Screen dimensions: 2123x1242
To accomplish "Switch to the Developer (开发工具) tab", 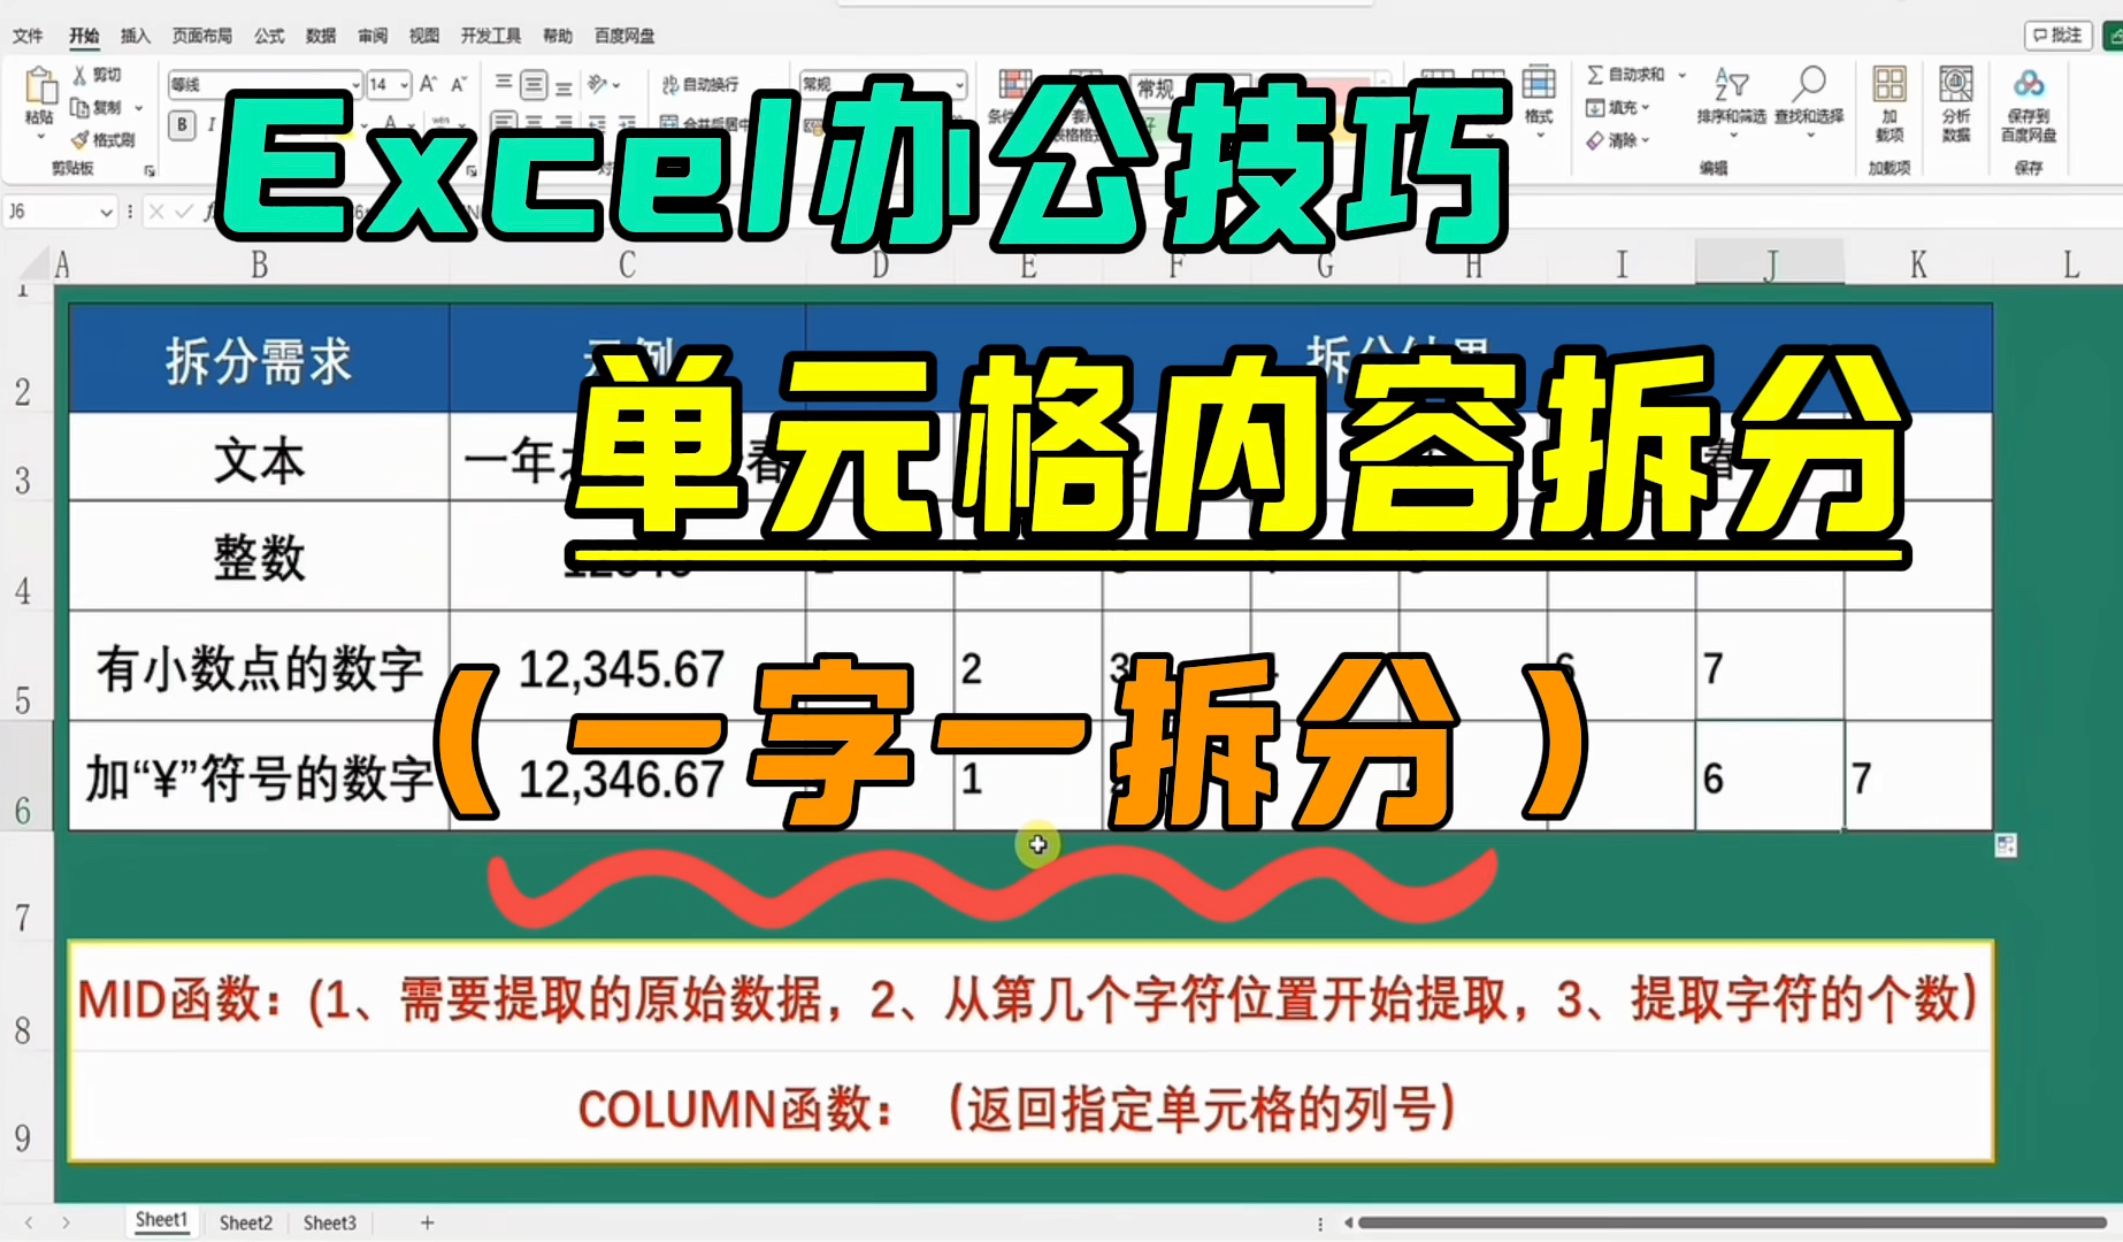I will [491, 36].
